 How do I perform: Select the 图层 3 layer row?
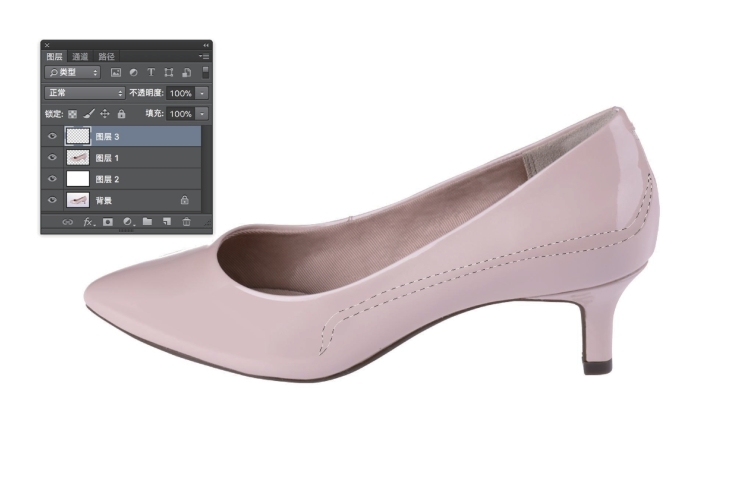[x=121, y=136]
